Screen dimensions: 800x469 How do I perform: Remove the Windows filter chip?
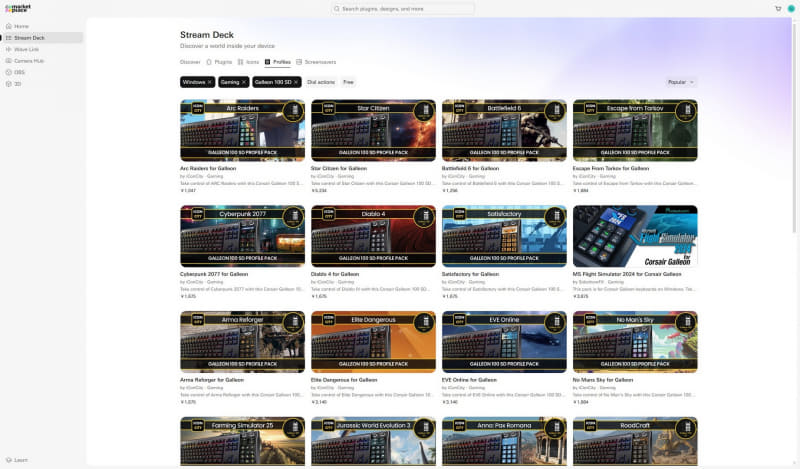pos(209,82)
